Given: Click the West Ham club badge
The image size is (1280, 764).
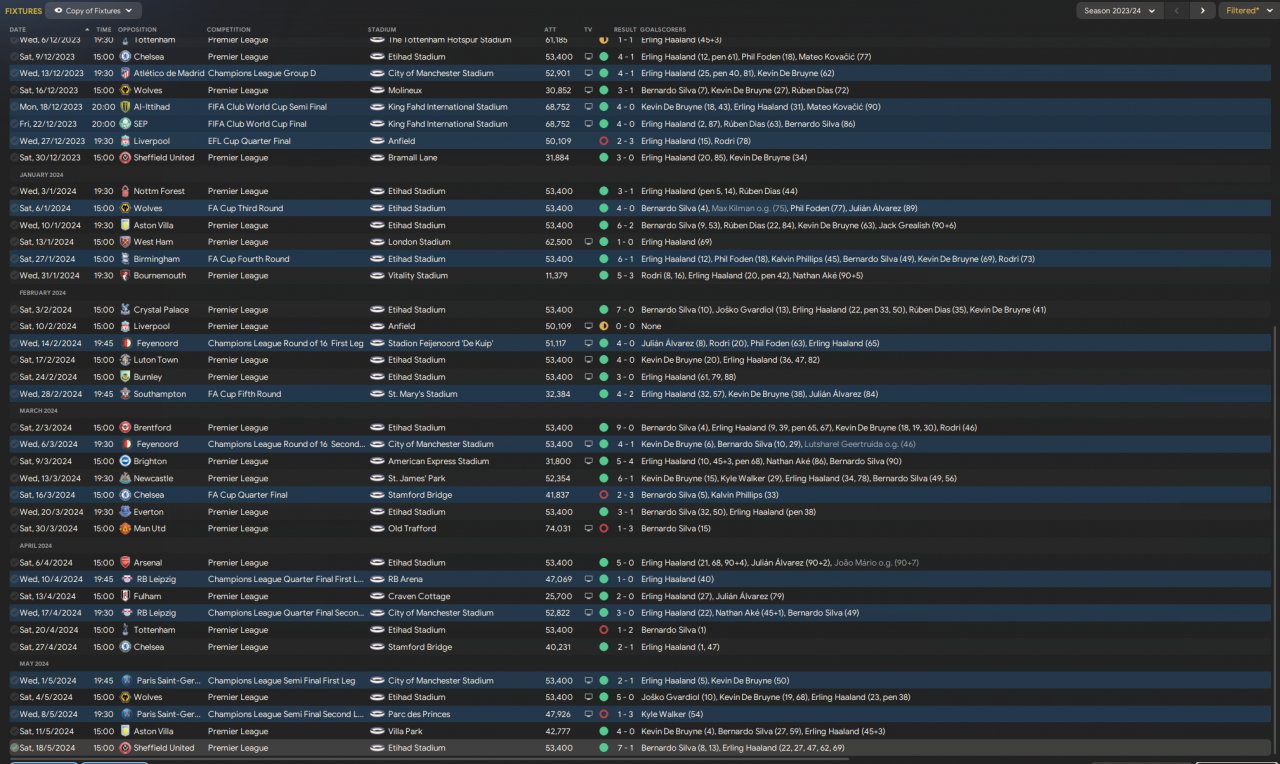Looking at the screenshot, I should point(125,242).
